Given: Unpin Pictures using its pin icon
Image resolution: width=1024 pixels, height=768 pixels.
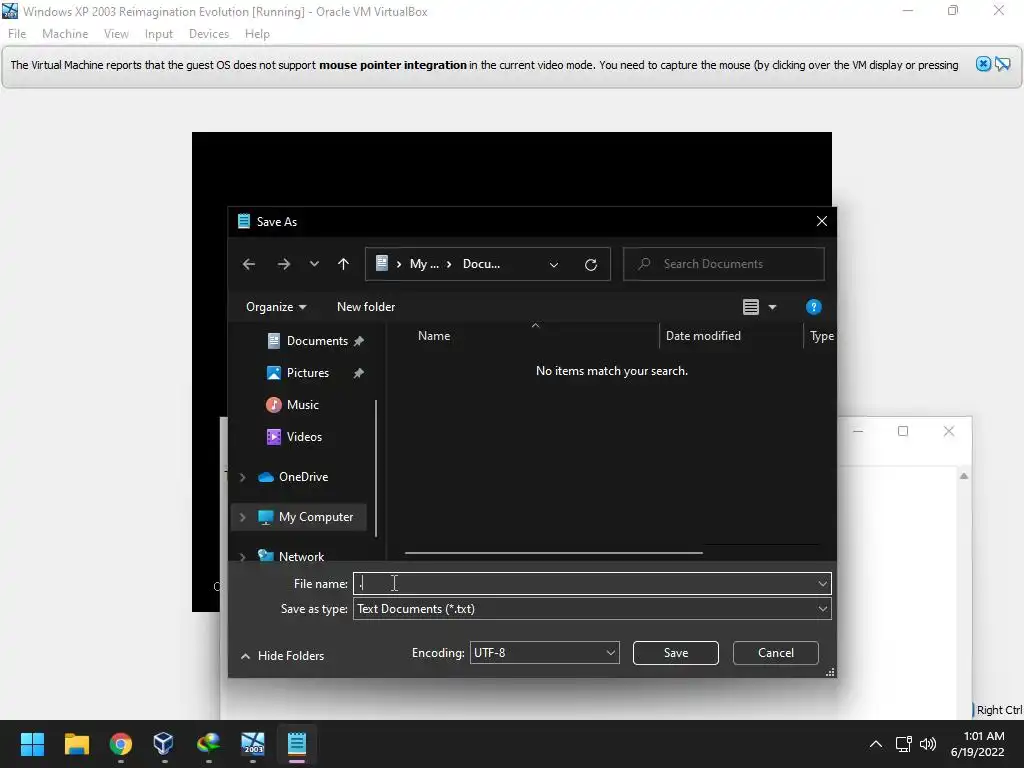Looking at the screenshot, I should [x=359, y=373].
